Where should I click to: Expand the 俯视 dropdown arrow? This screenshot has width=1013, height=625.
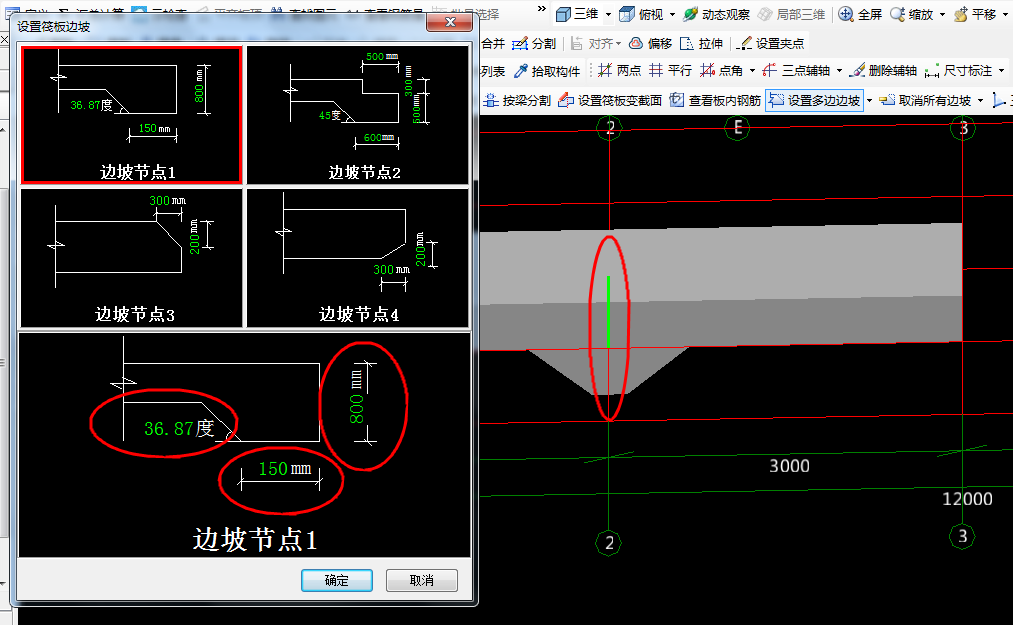pos(673,14)
